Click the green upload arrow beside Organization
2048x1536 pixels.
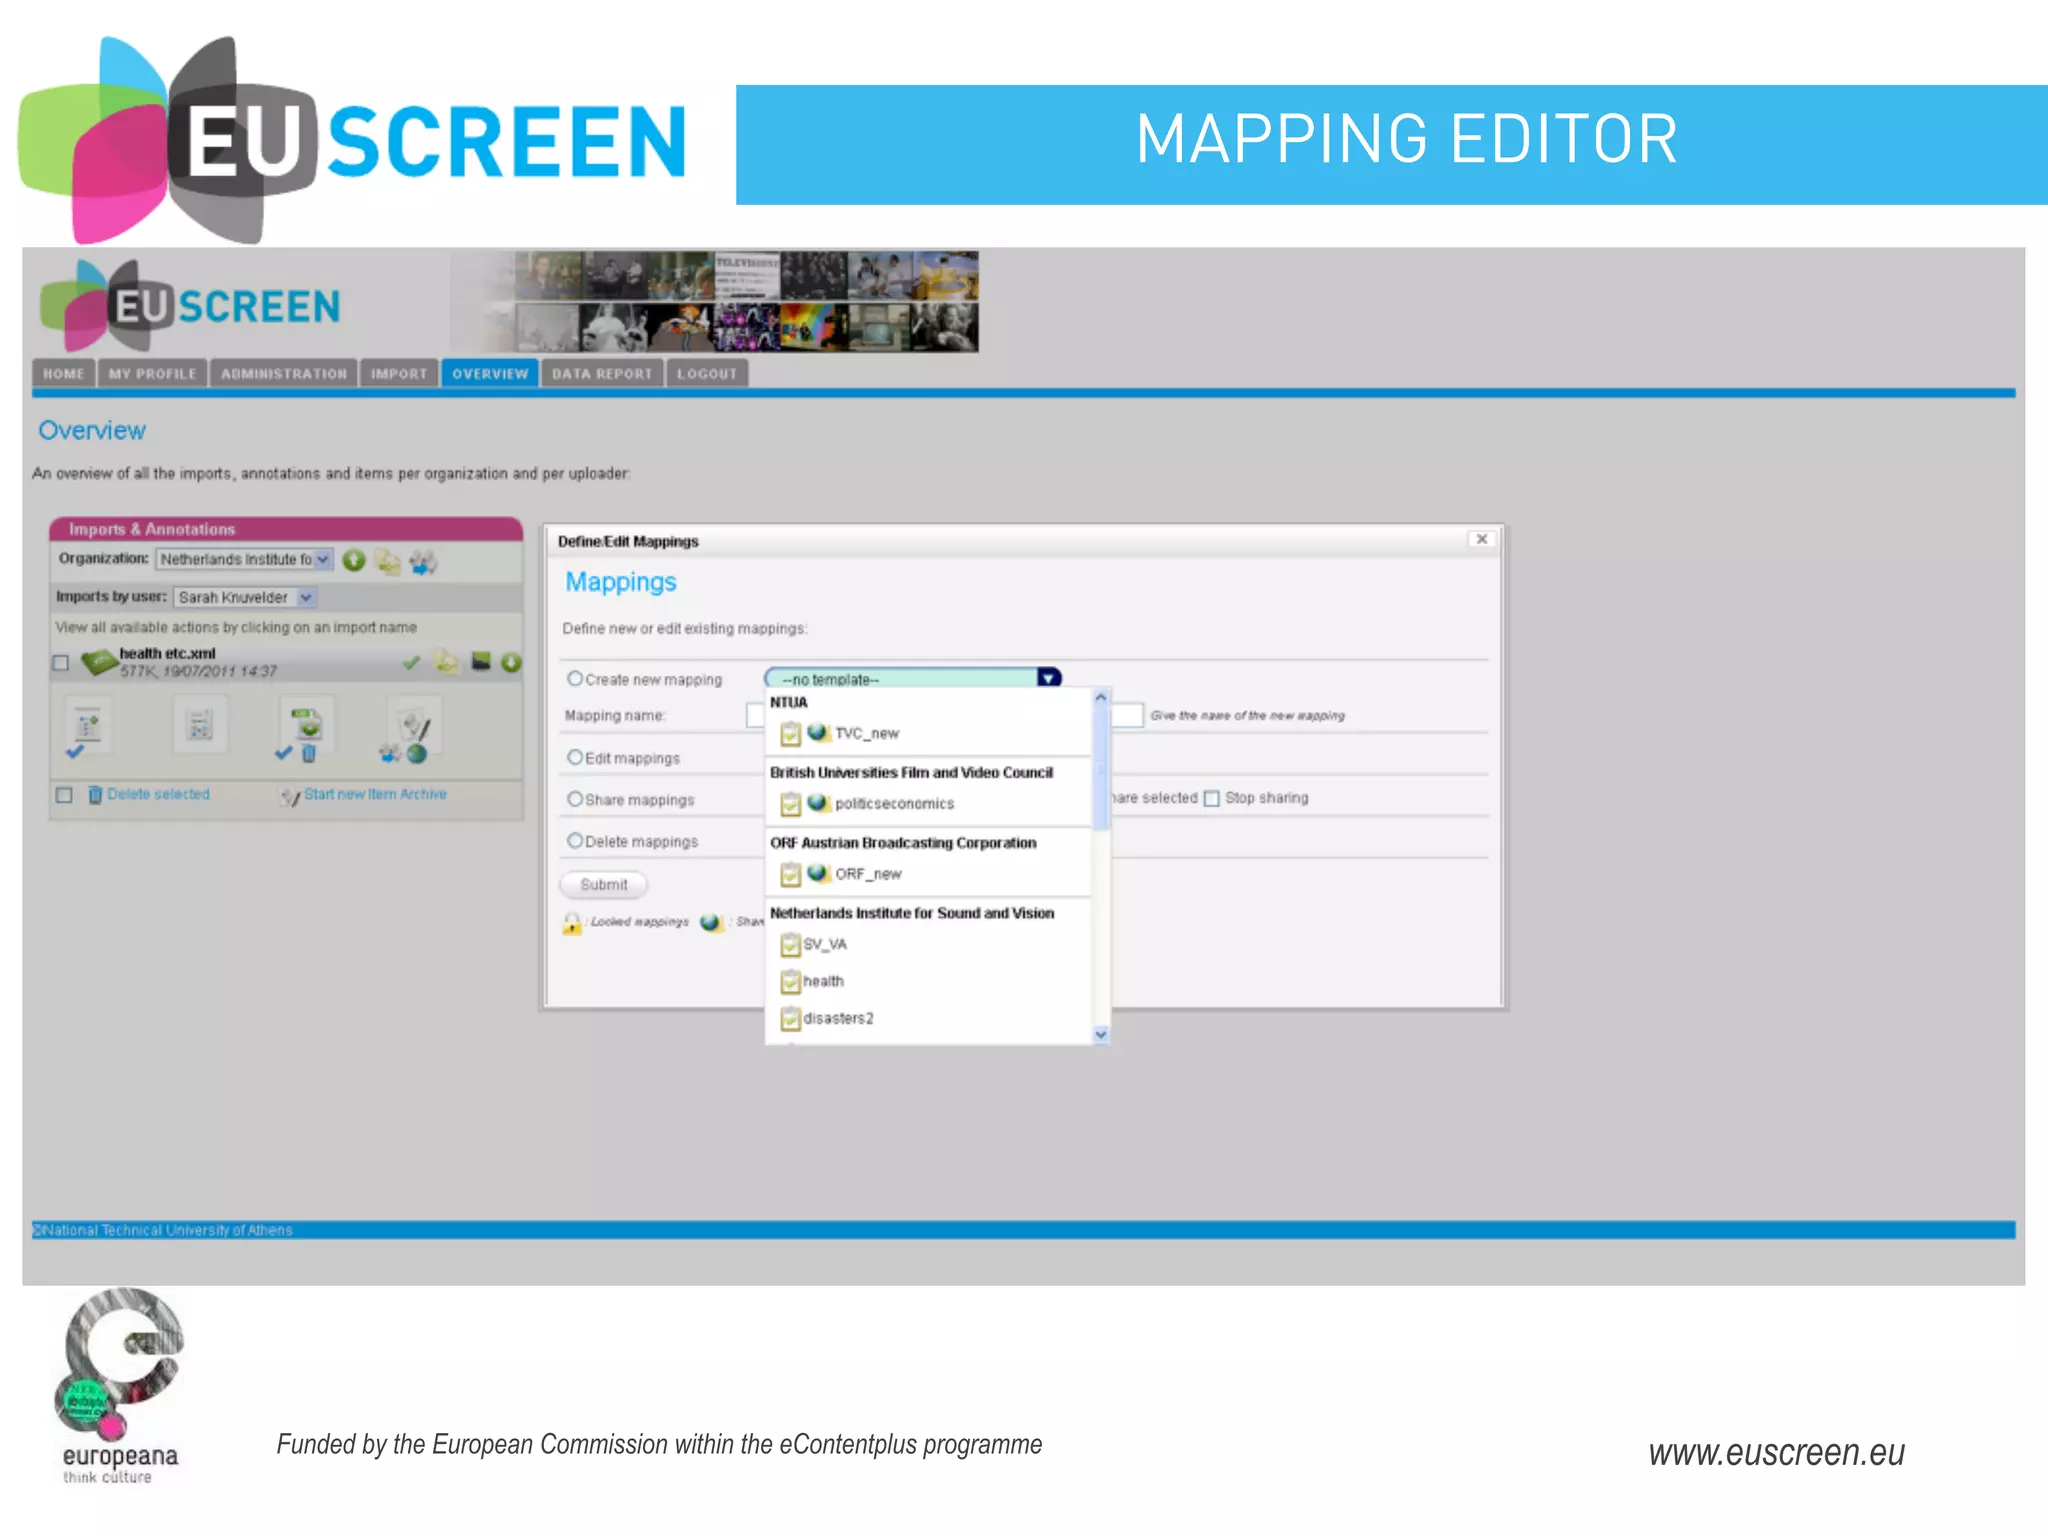353,560
